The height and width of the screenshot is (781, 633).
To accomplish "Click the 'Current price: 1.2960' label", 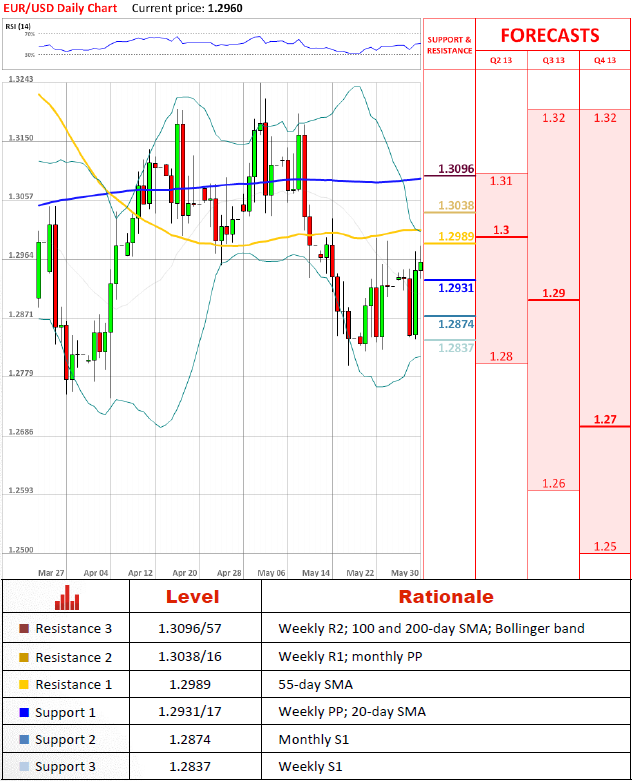I will 187,8.
